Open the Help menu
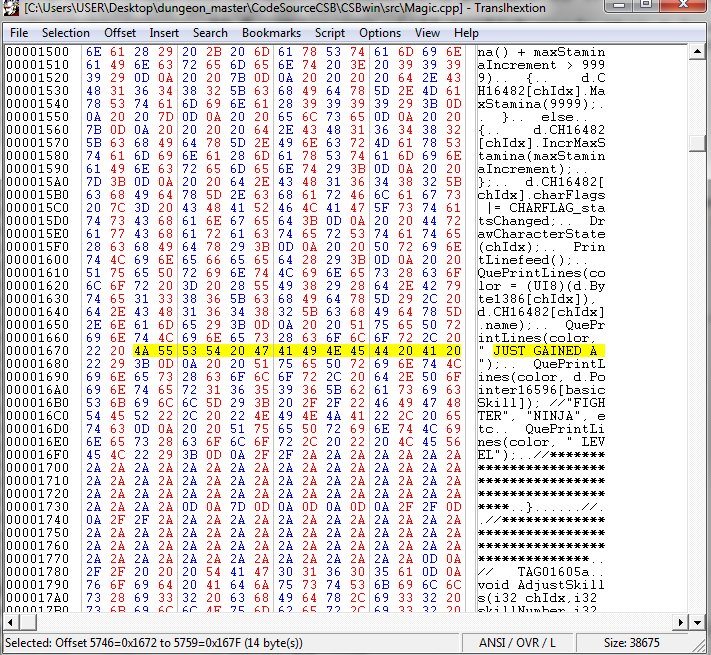This screenshot has height=655, width=711. (x=466, y=33)
